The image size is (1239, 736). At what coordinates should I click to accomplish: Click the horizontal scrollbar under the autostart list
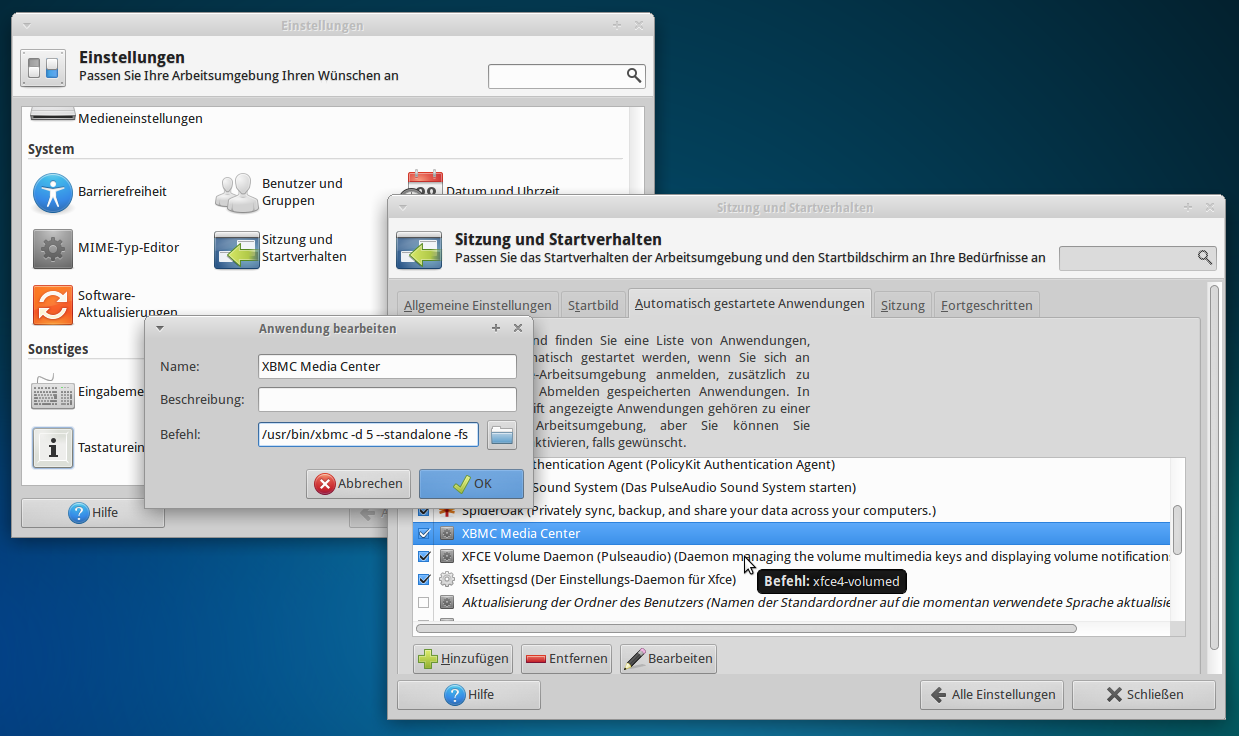[x=746, y=629]
